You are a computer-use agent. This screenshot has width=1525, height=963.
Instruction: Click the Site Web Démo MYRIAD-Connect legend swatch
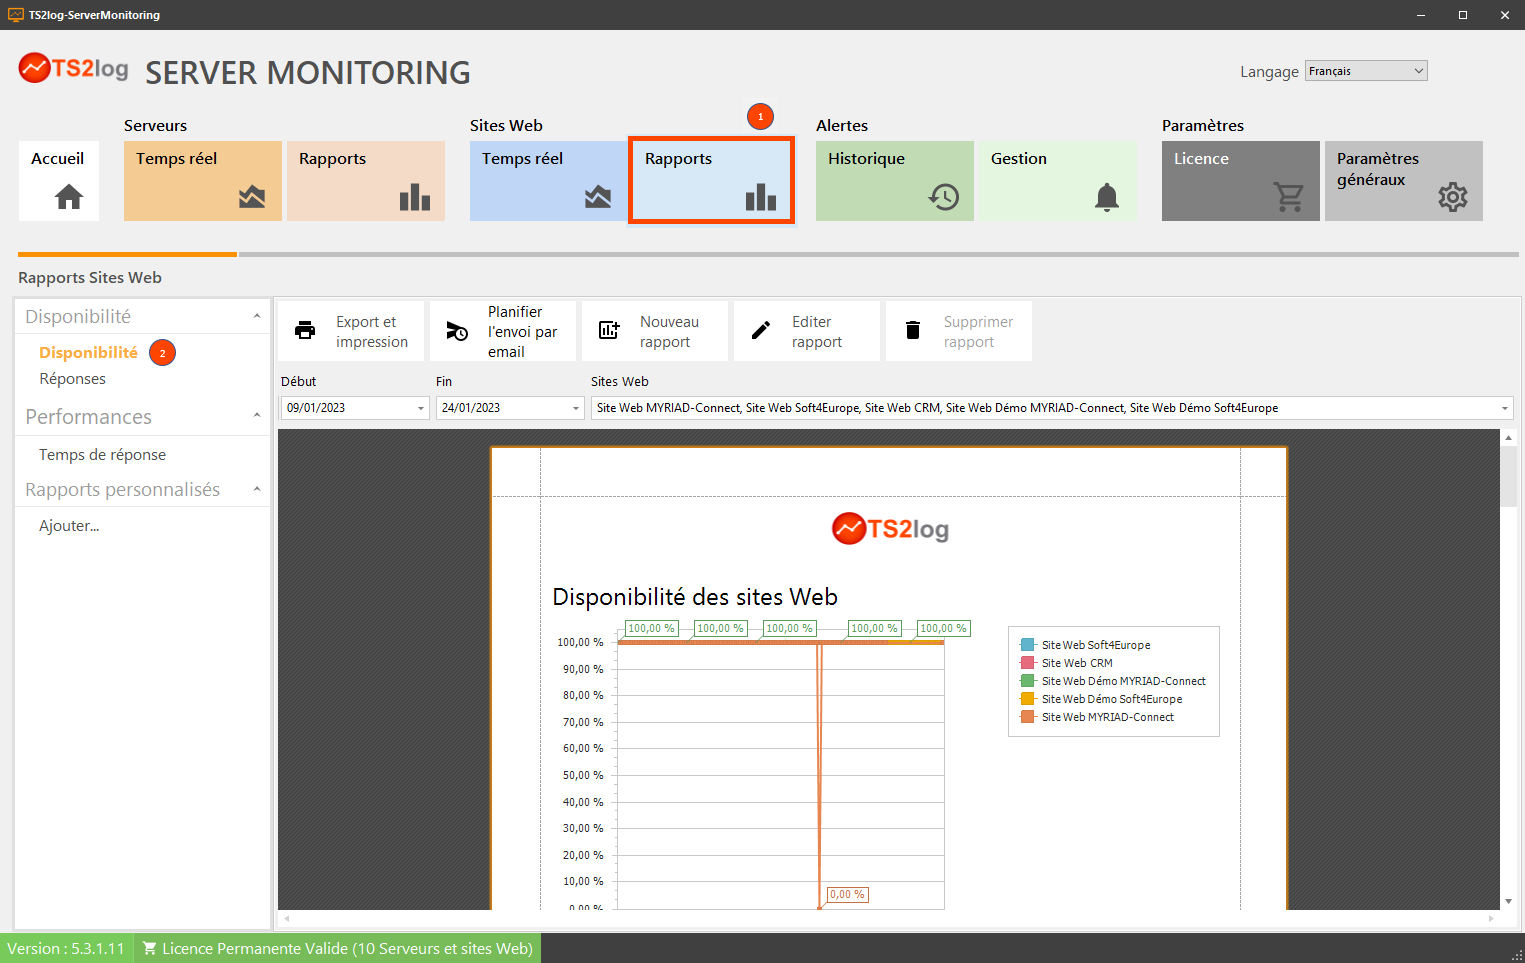(1027, 681)
